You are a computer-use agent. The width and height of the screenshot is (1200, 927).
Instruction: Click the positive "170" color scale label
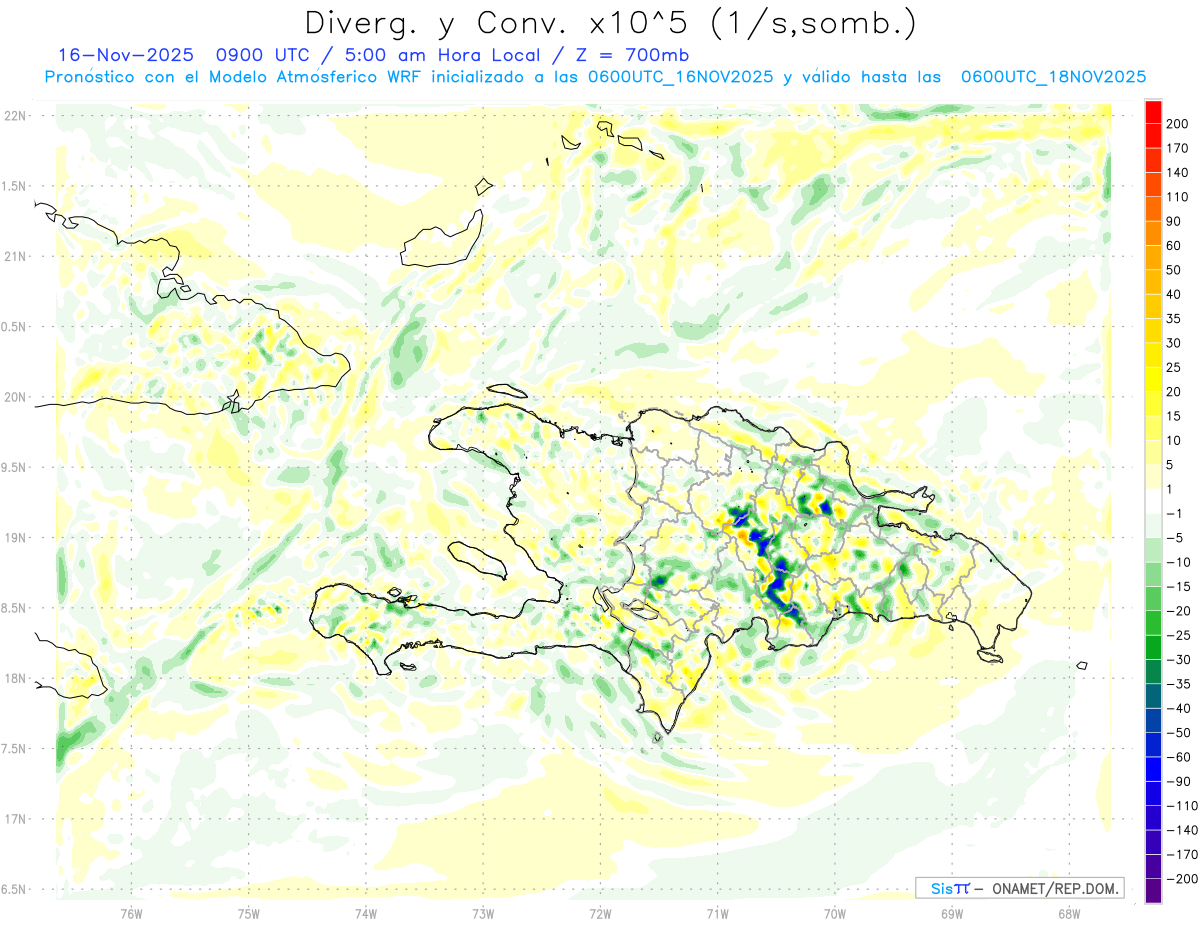1177,148
